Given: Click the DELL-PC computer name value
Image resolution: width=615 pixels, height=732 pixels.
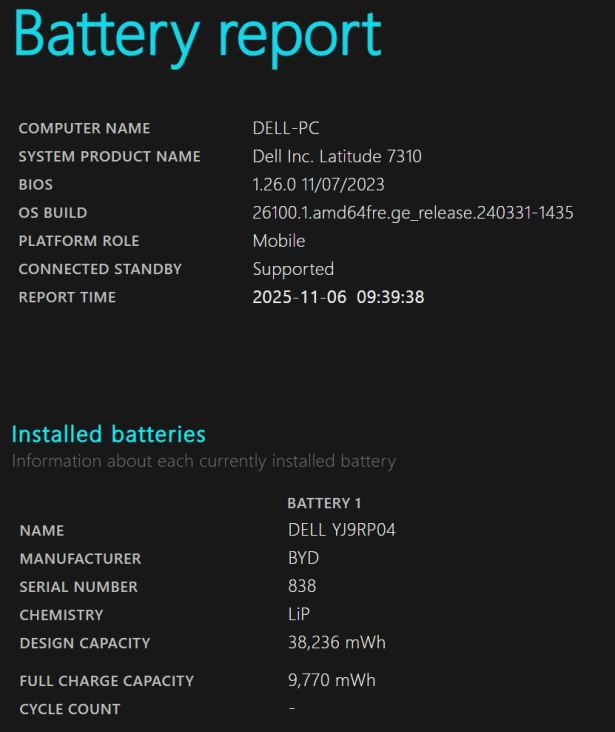Looking at the screenshot, I should point(286,128).
